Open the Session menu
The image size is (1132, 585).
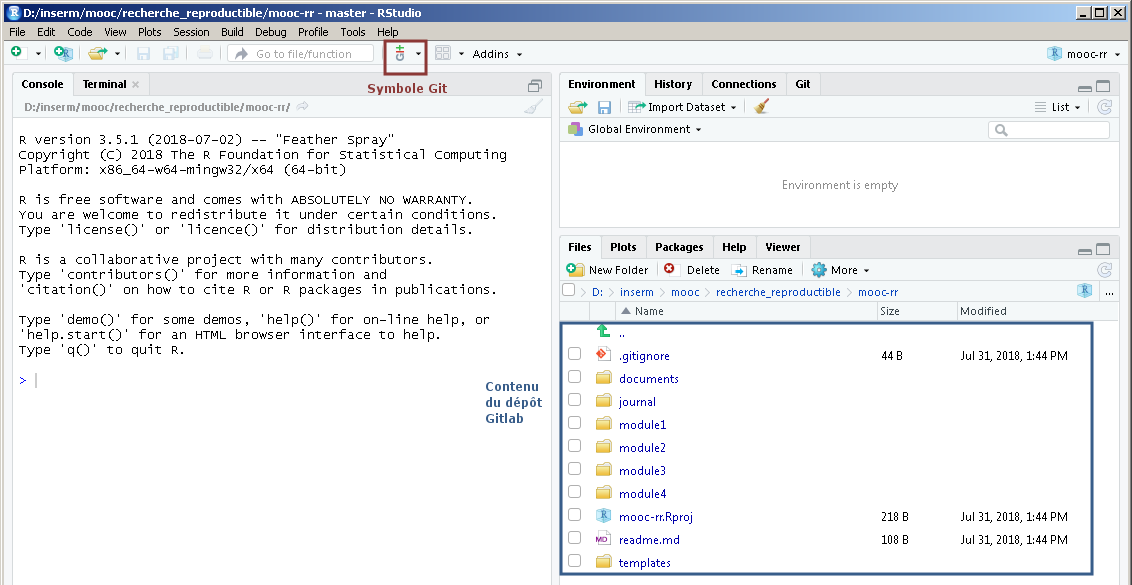click(x=191, y=32)
